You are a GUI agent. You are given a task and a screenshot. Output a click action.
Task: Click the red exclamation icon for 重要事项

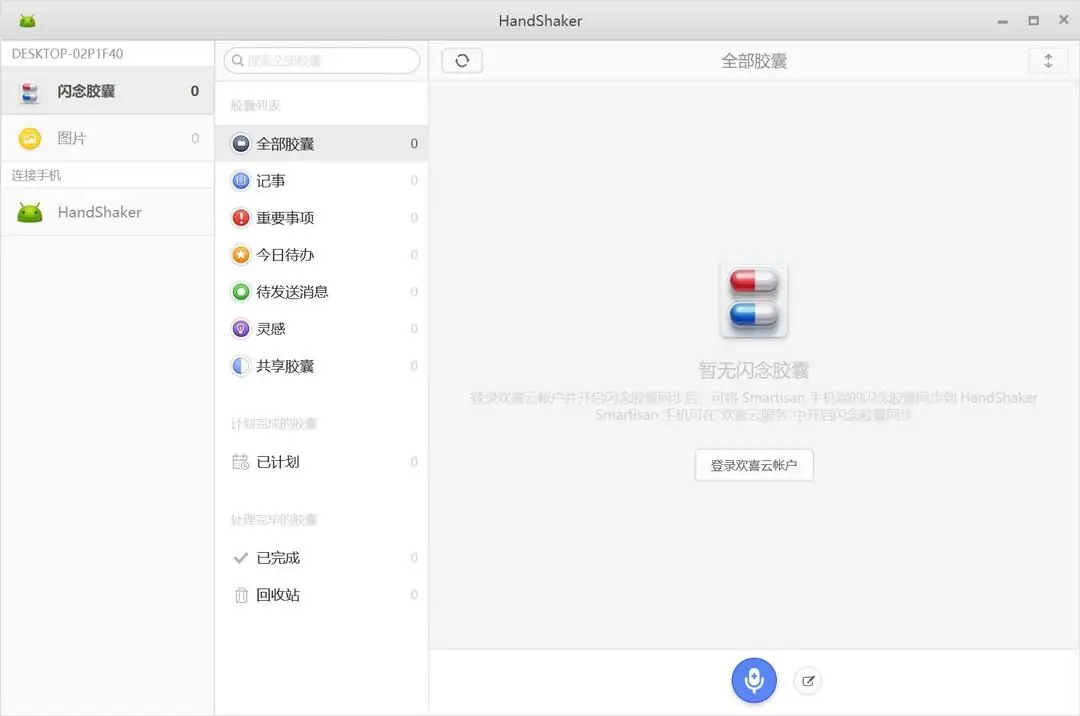[x=240, y=217]
